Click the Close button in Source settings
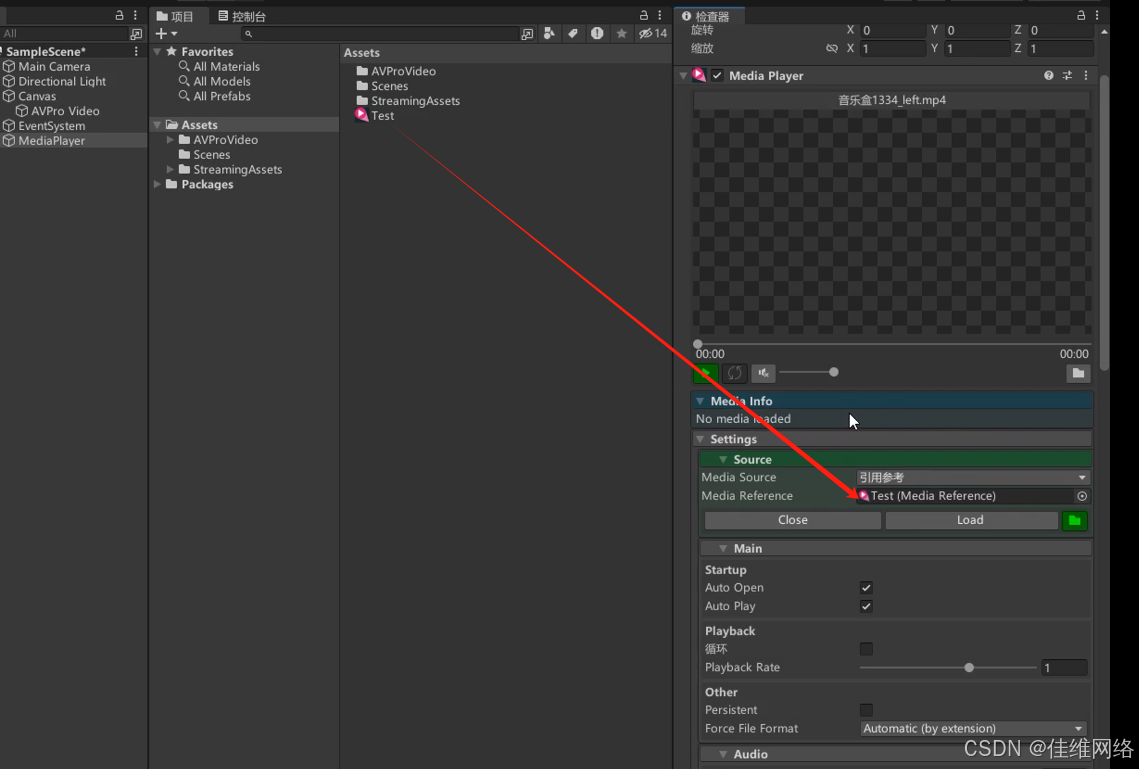 pyautogui.click(x=793, y=521)
